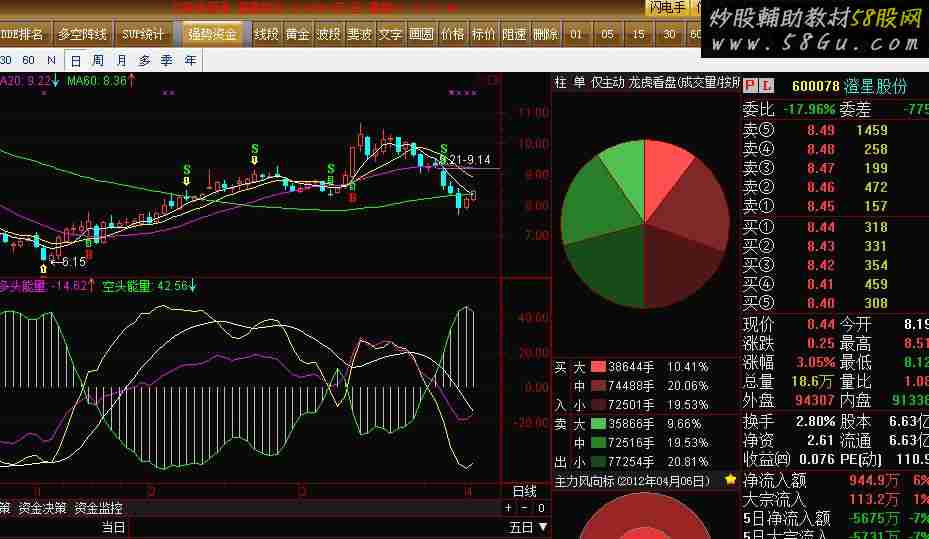Click the 委比 -17.96% value
Image resolution: width=929 pixels, height=539 pixels.
pos(809,110)
